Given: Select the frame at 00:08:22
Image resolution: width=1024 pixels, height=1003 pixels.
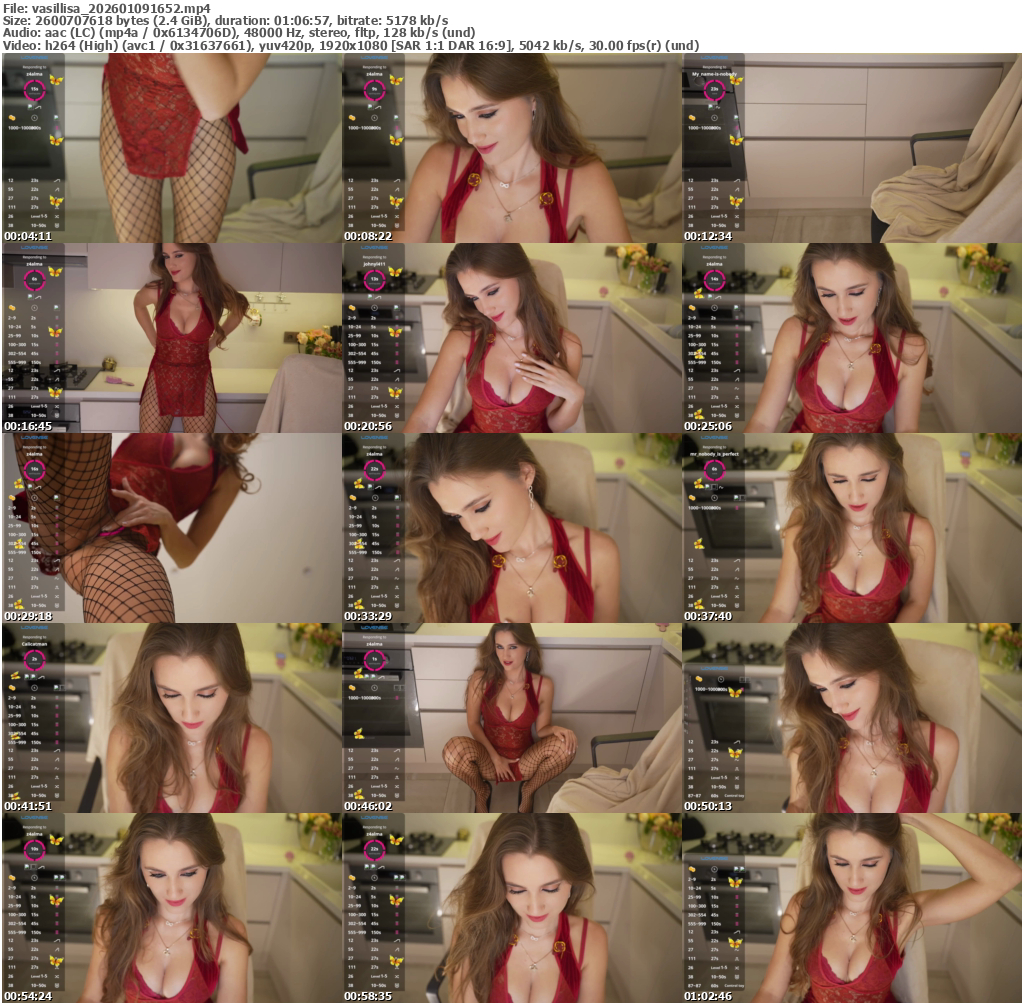Looking at the screenshot, I should coord(511,148).
